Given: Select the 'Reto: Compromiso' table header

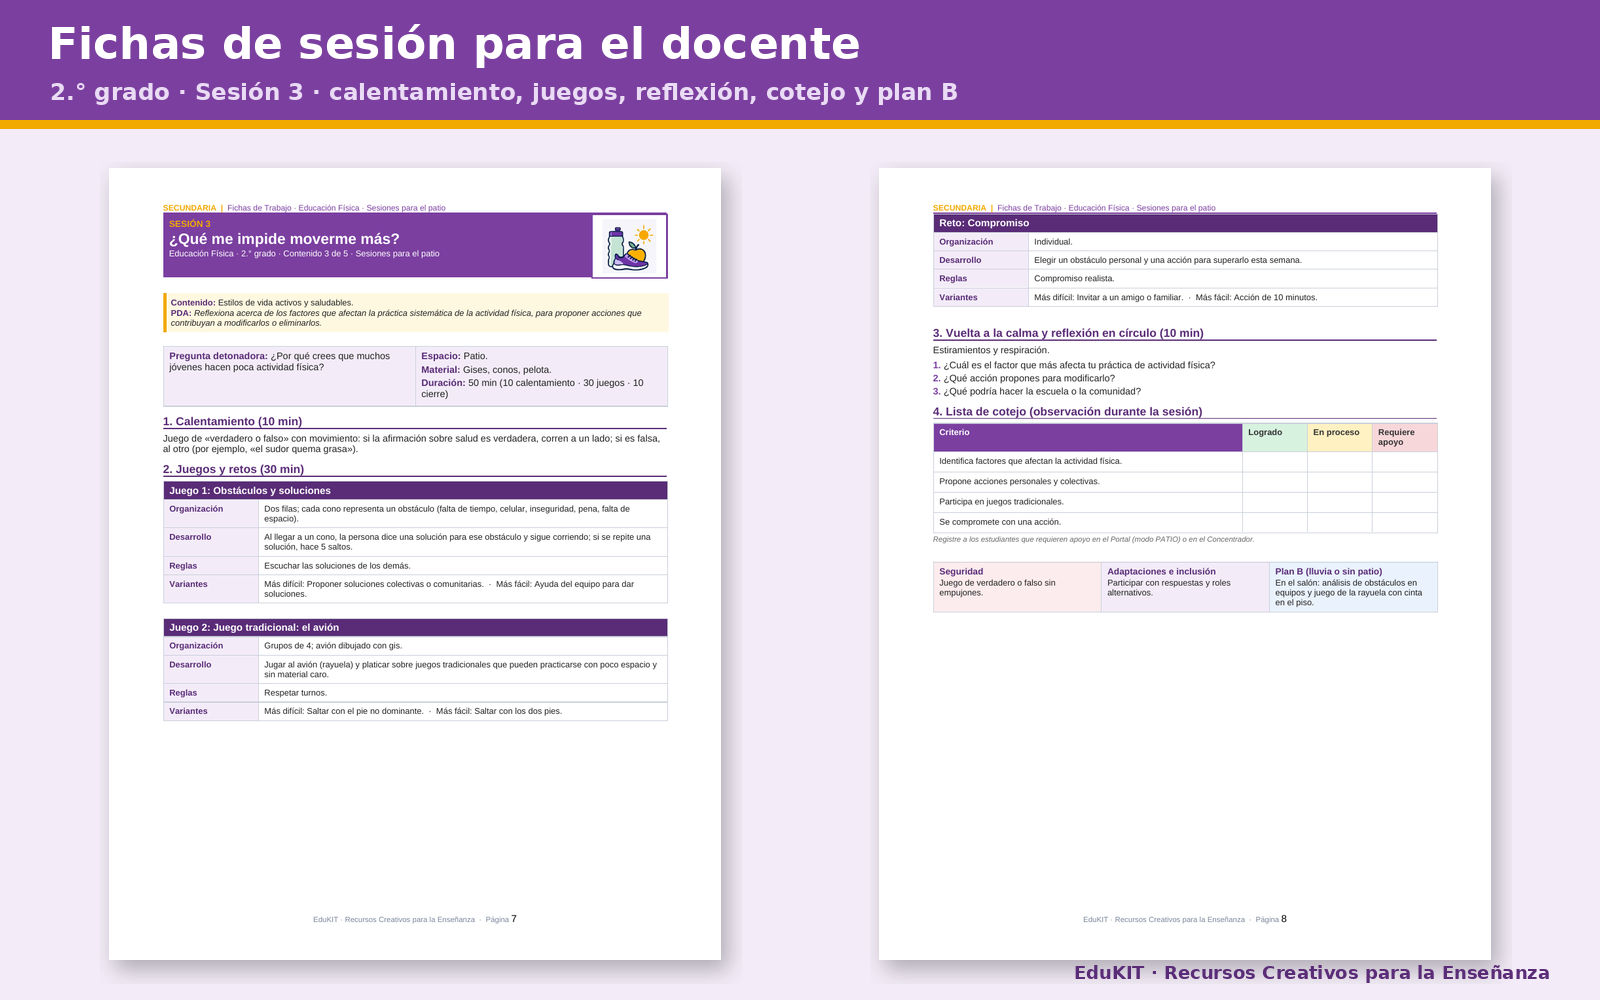Looking at the screenshot, I should [x=1185, y=223].
